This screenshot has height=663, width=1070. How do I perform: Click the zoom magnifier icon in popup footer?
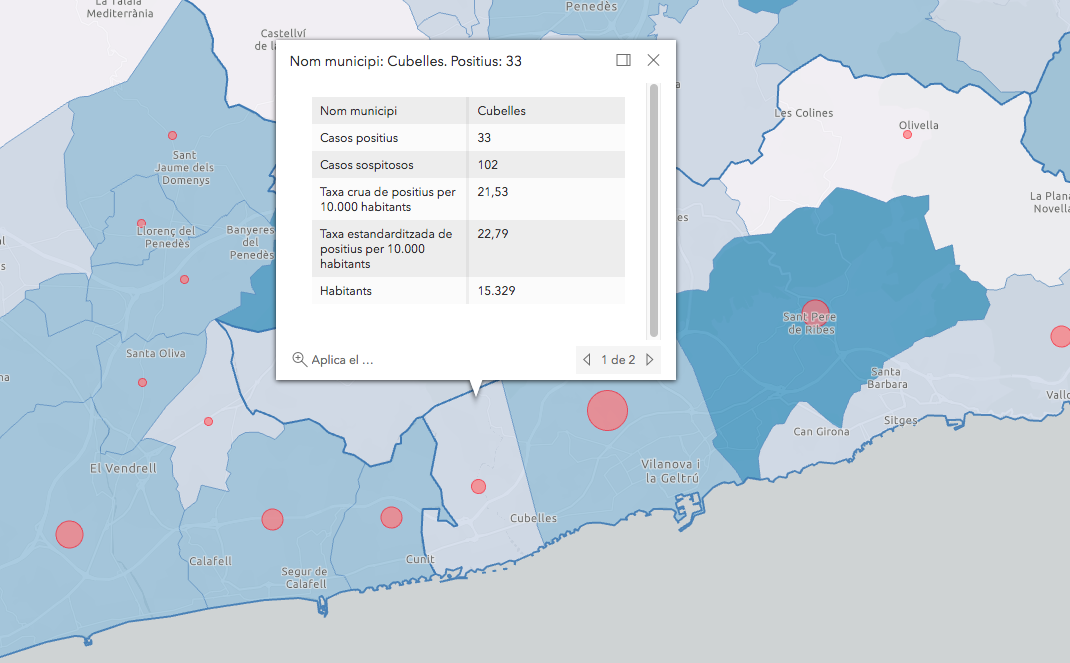click(x=299, y=359)
